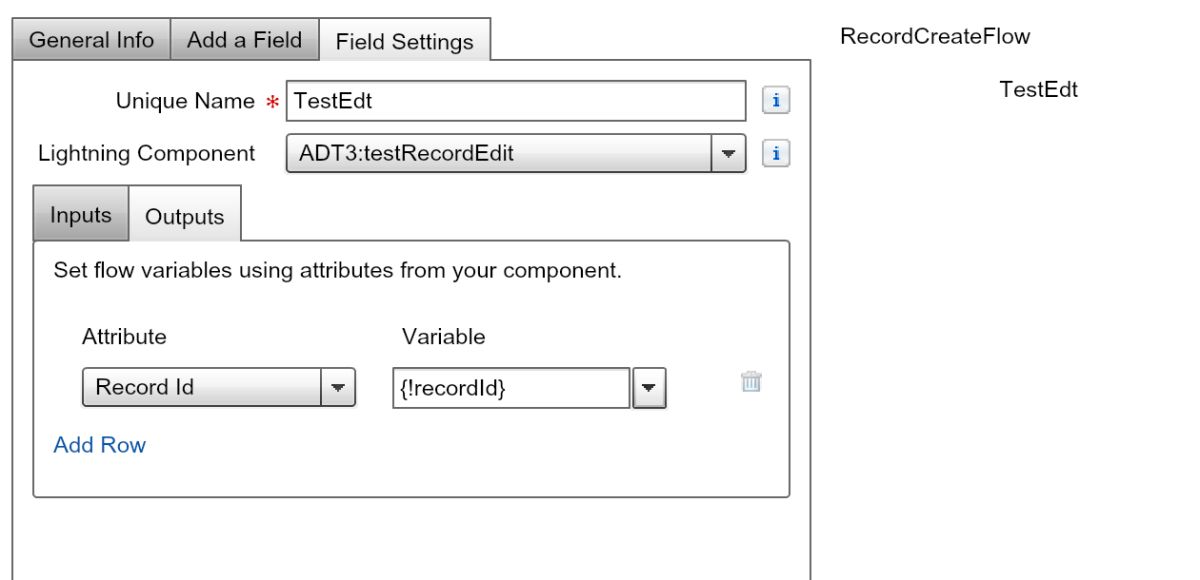Switch to the Inputs tab
The width and height of the screenshot is (1200, 580).
click(81, 216)
